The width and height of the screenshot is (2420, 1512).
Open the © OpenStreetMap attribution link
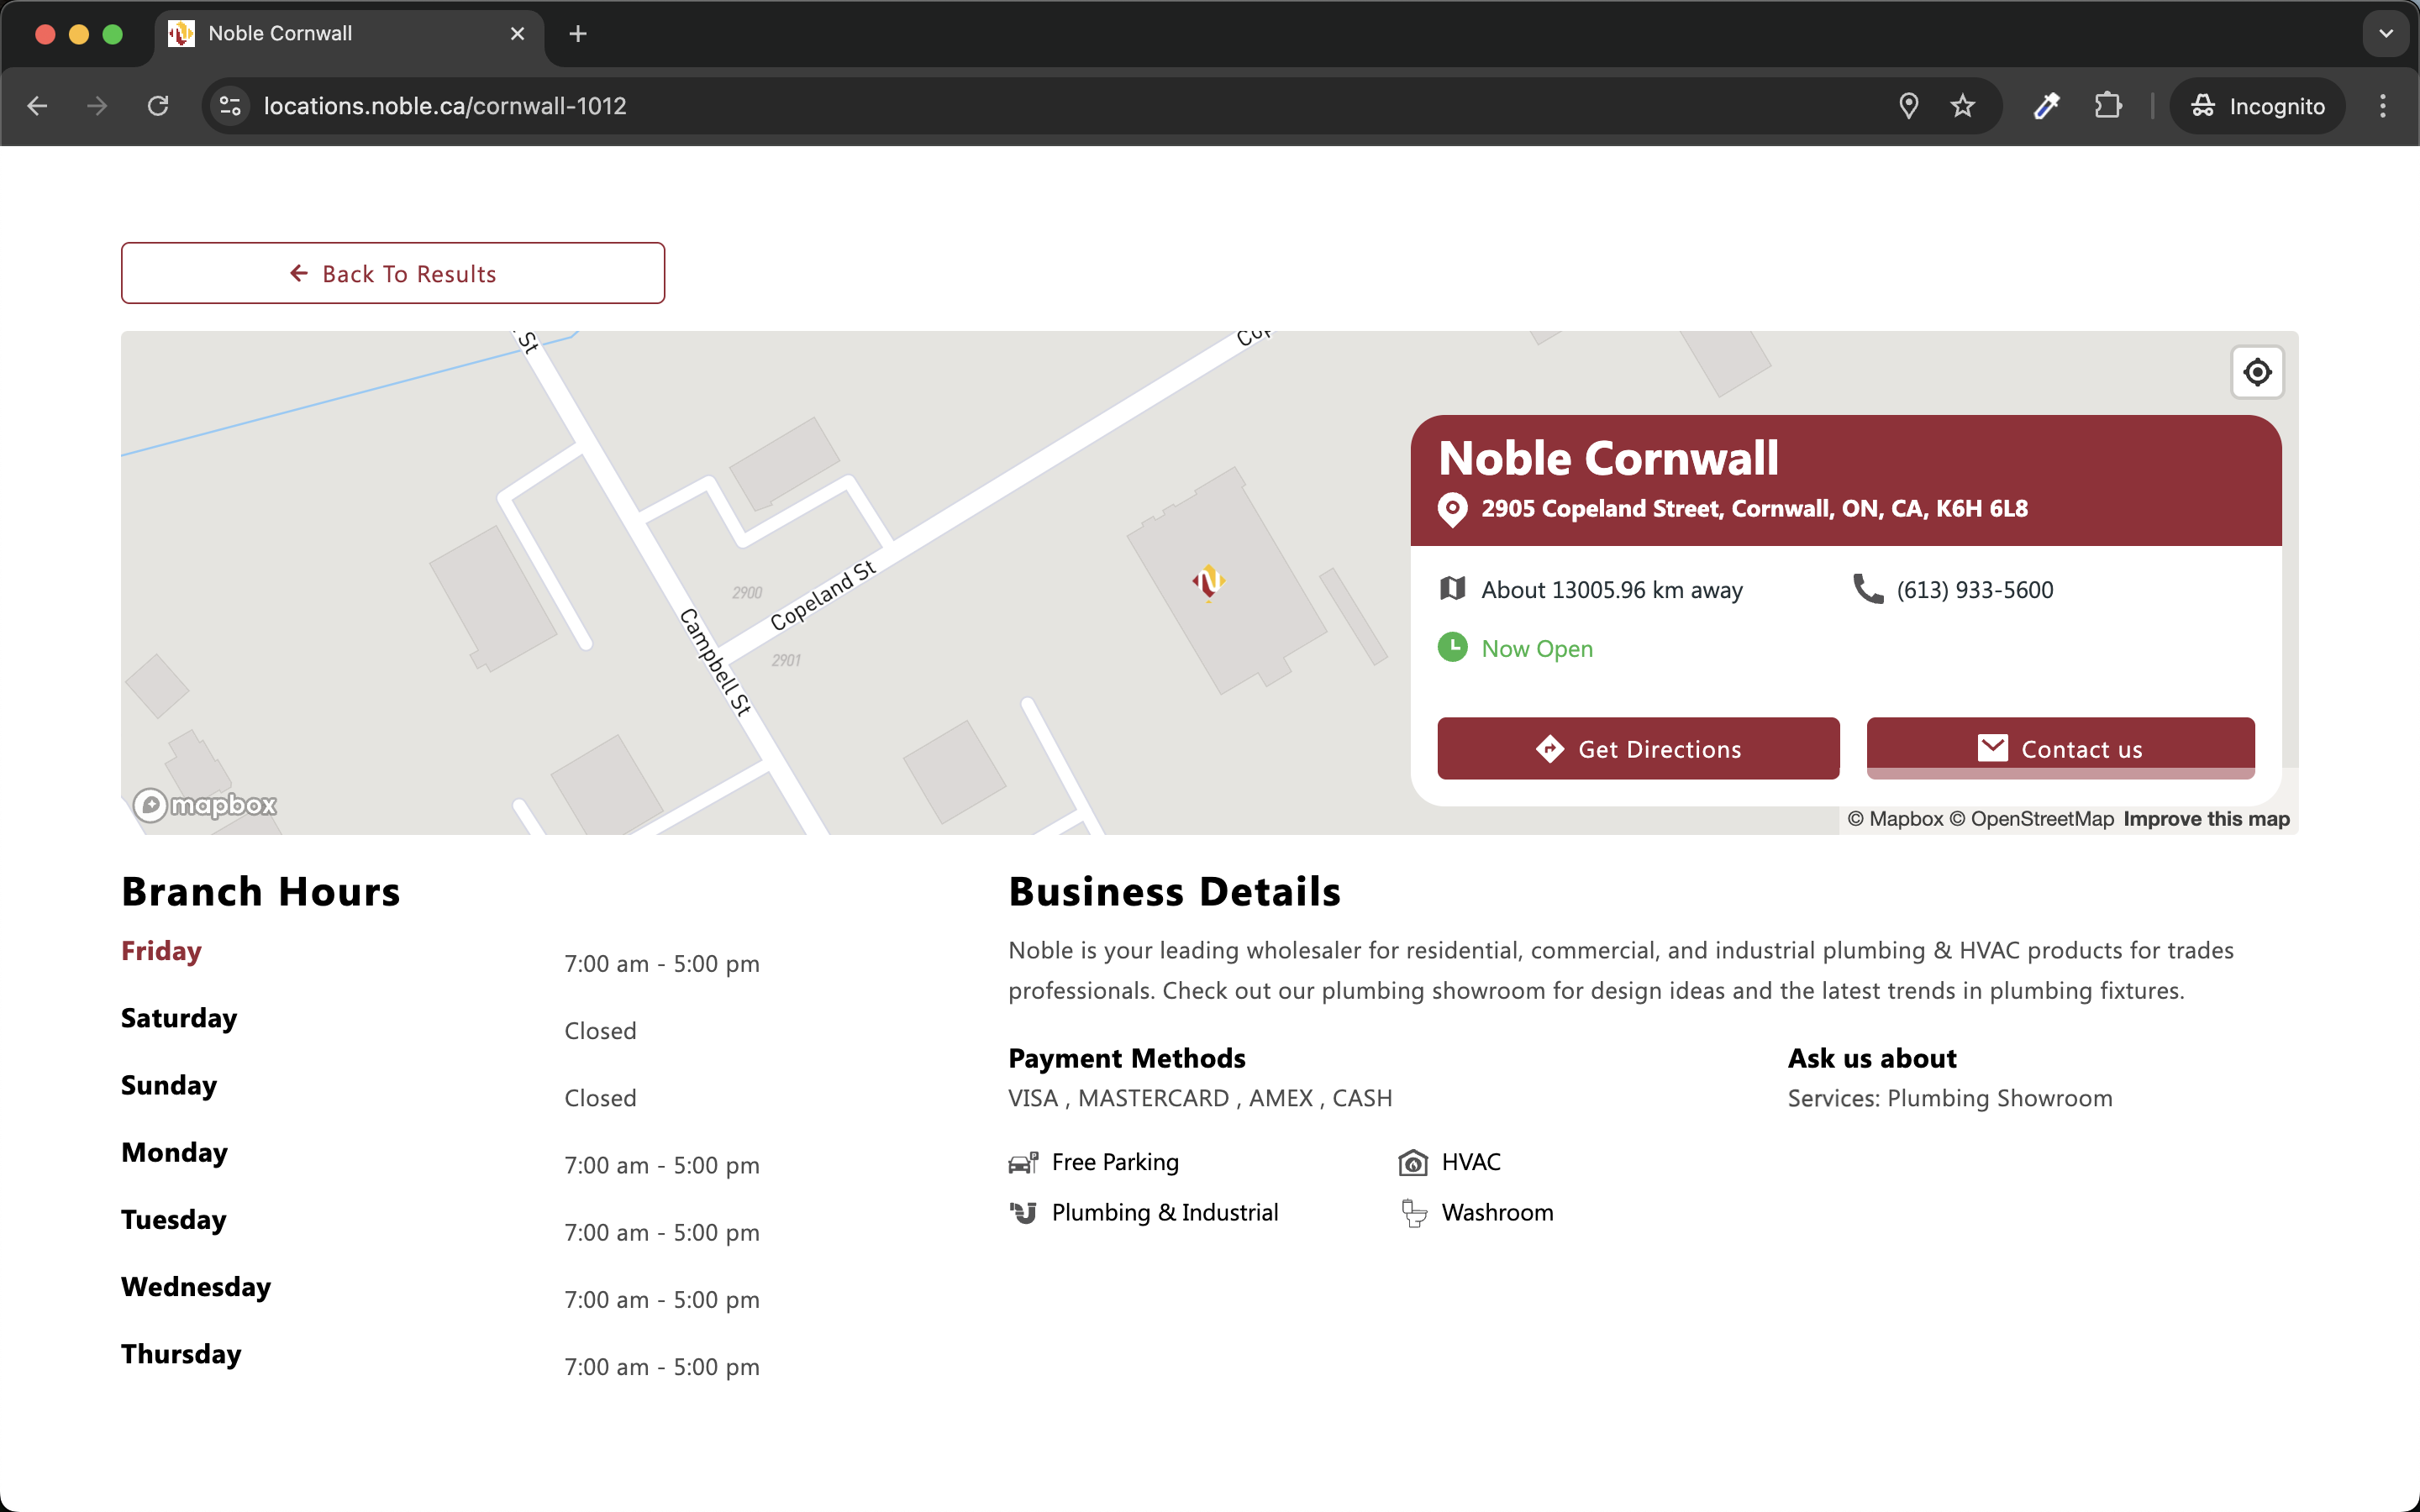[x=2031, y=819]
